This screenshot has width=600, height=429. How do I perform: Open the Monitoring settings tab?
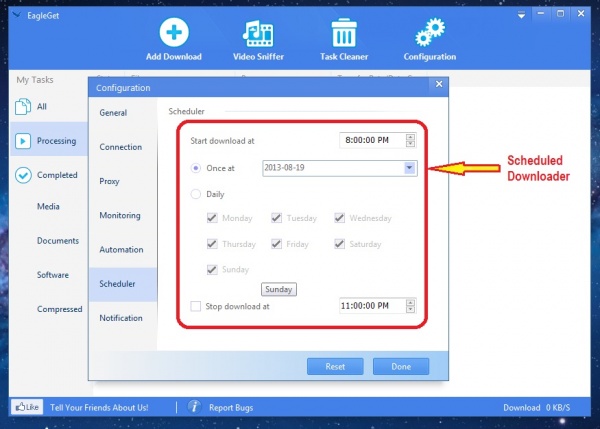pos(123,215)
